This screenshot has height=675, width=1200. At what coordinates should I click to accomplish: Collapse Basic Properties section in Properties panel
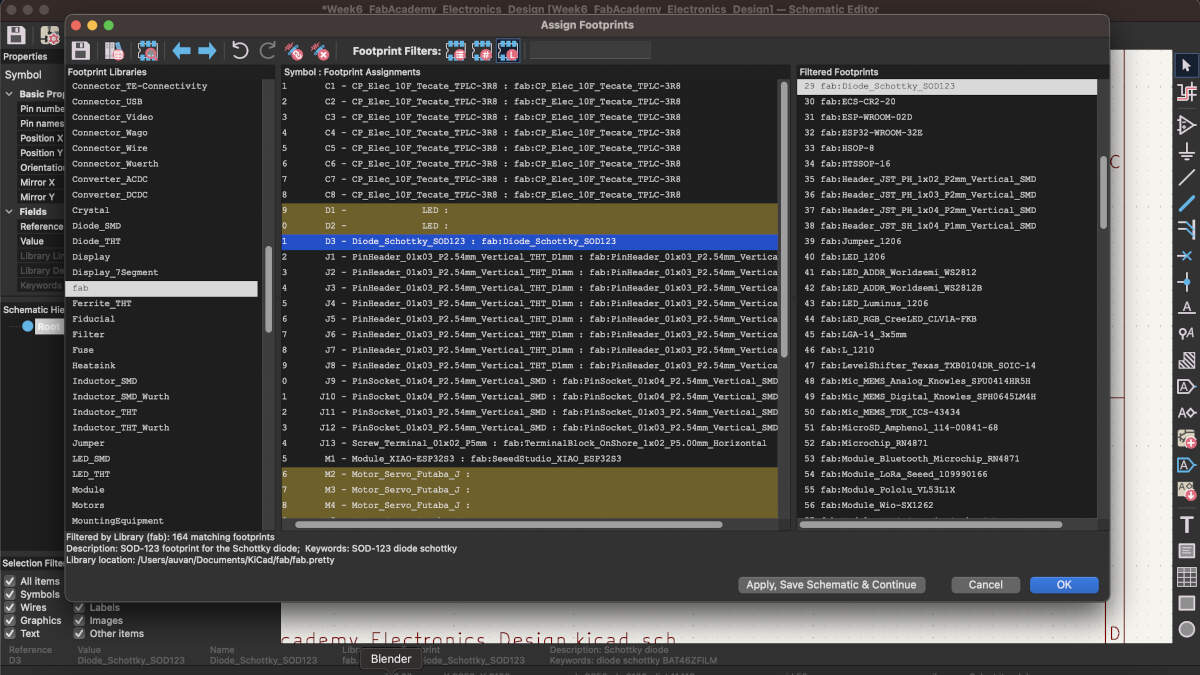pos(10,94)
